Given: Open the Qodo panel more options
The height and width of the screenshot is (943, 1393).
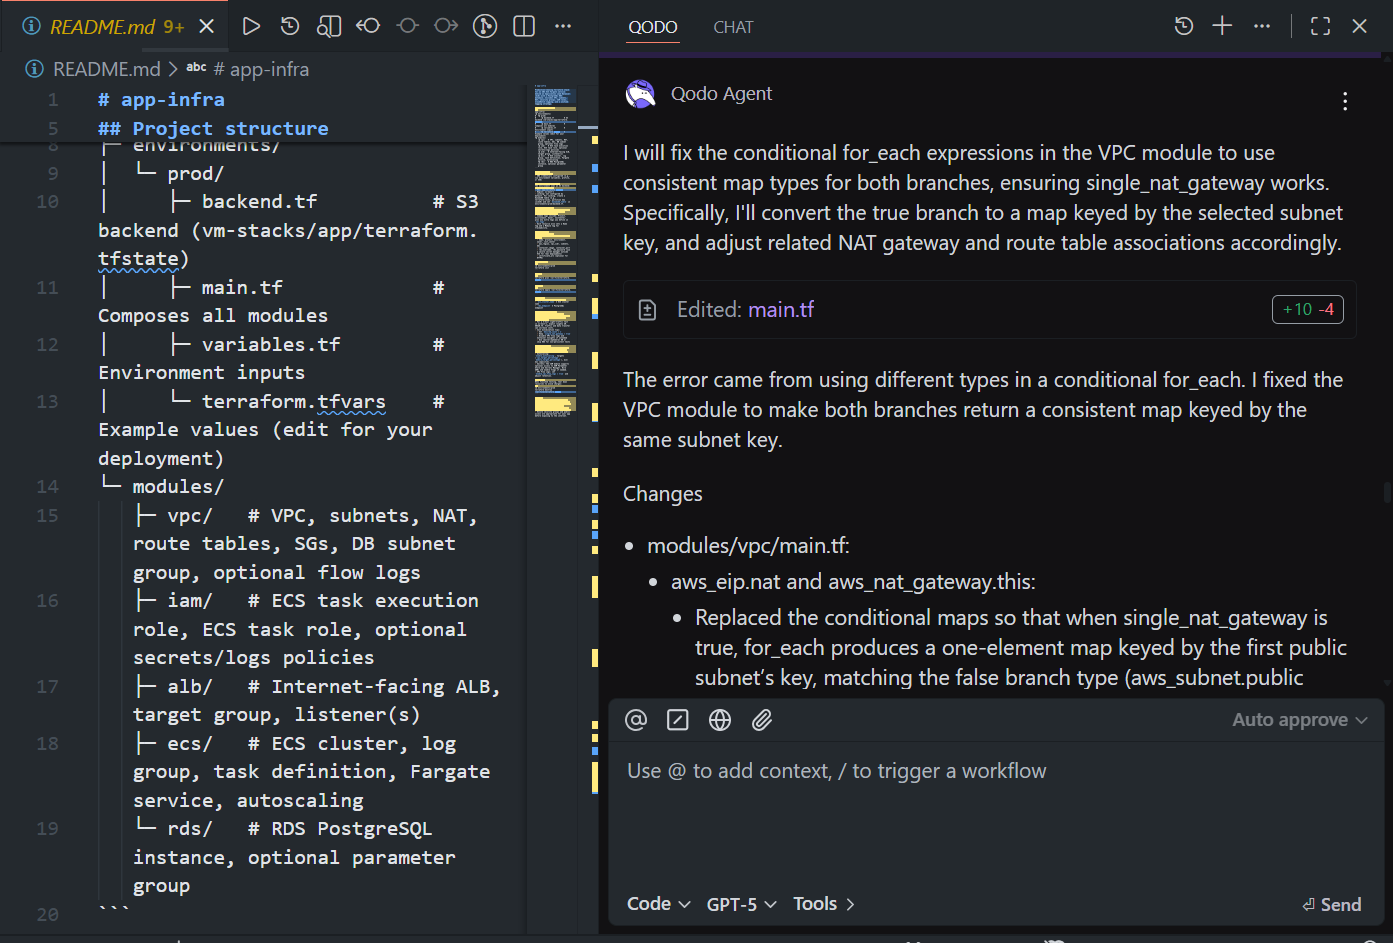Looking at the screenshot, I should (x=1262, y=26).
